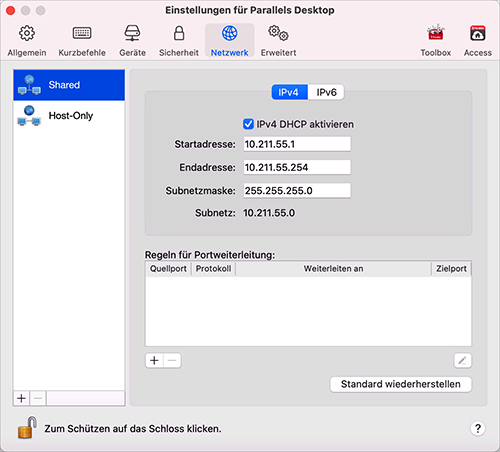Click the Standard wiederherstellen button
The width and height of the screenshot is (500, 452).
401,384
